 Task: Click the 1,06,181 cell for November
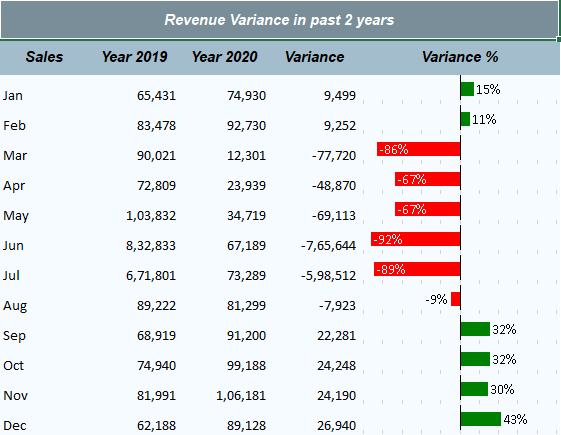pos(241,396)
